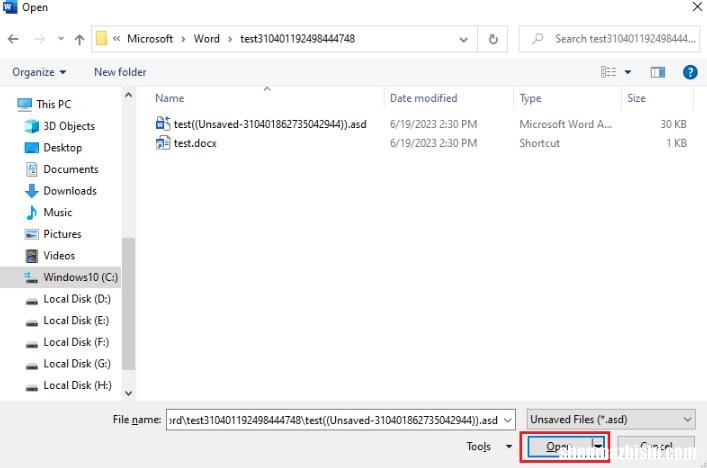Expand the File name dropdown arrow
This screenshot has height=468, width=707.
click(508, 420)
